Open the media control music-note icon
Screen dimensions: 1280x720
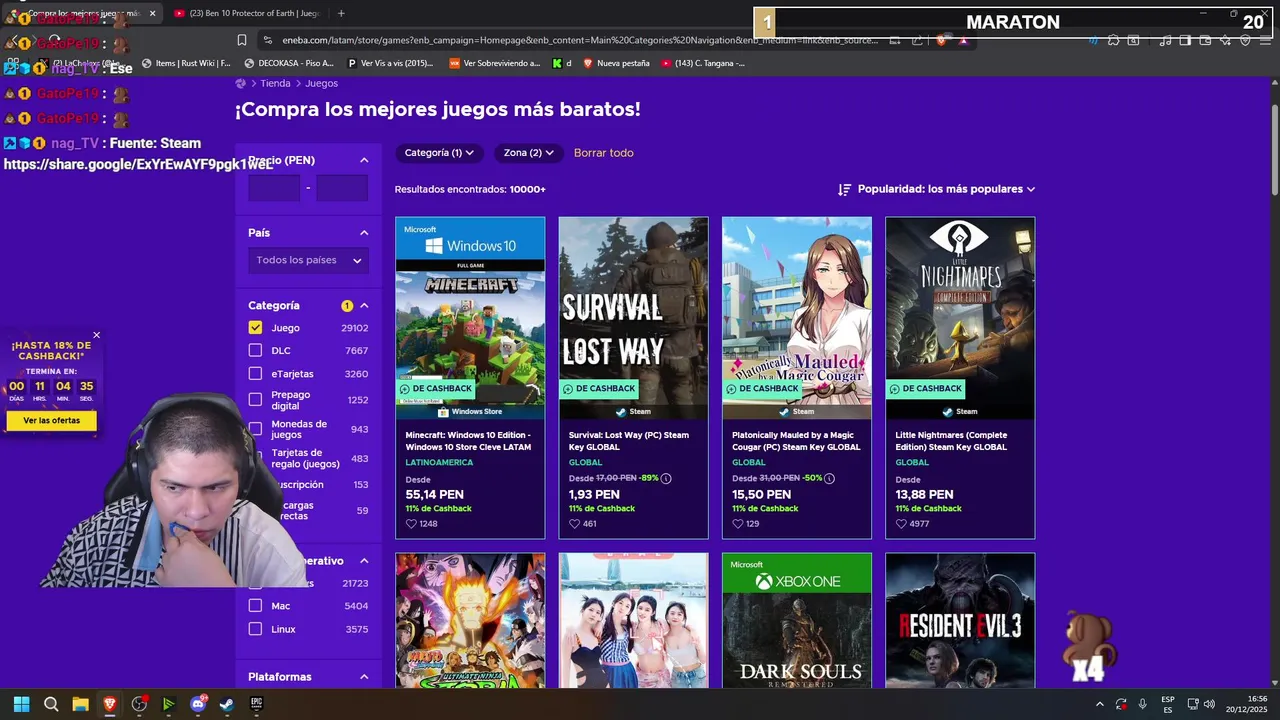1165,40
